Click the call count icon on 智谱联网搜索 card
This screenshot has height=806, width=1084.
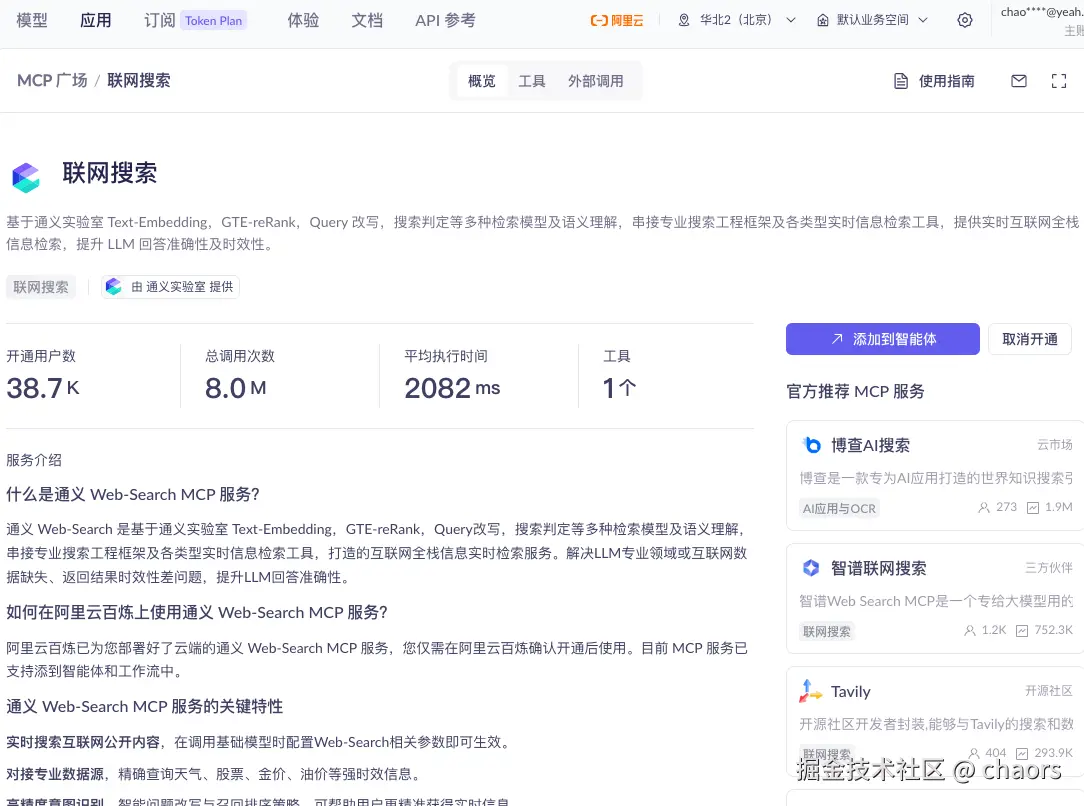pyautogui.click(x=1022, y=630)
